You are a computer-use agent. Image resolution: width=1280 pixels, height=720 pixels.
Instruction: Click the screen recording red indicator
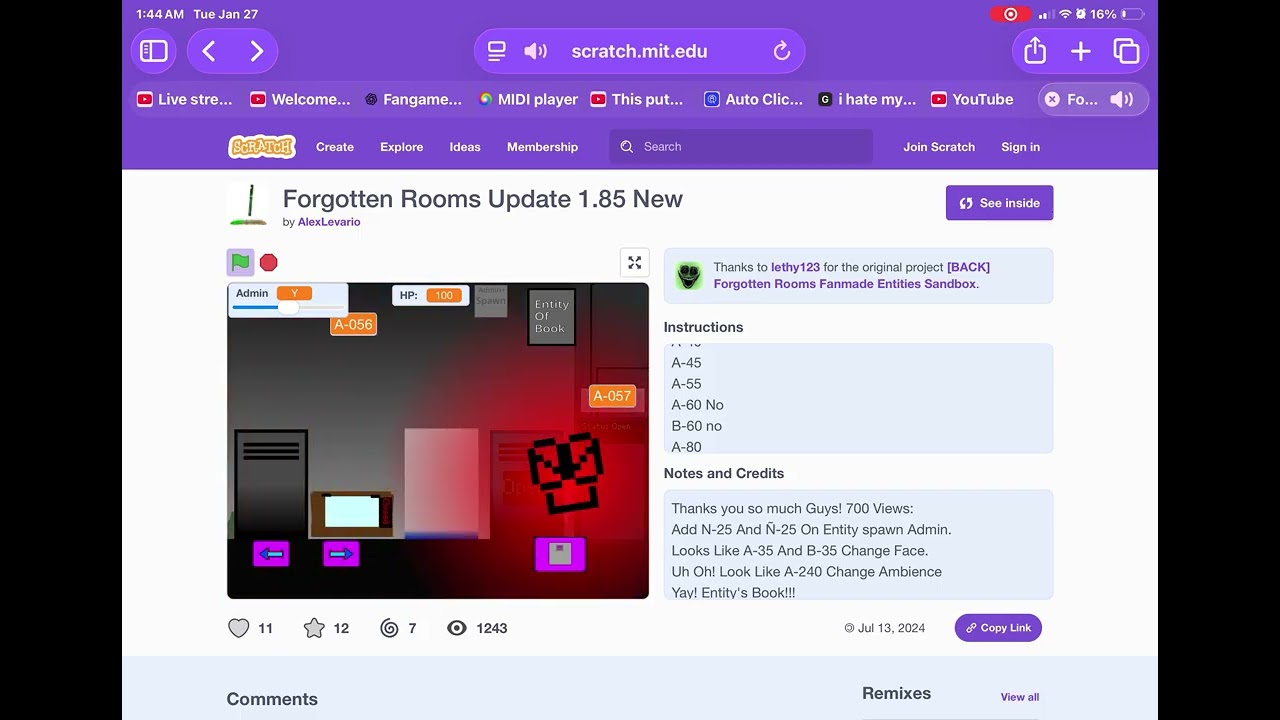[1010, 14]
